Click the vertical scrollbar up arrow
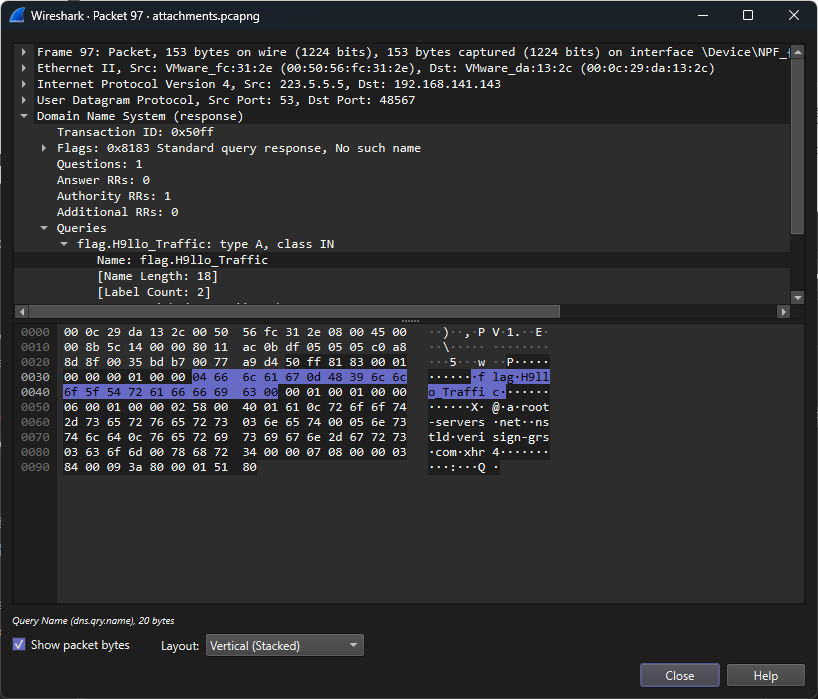 (798, 52)
